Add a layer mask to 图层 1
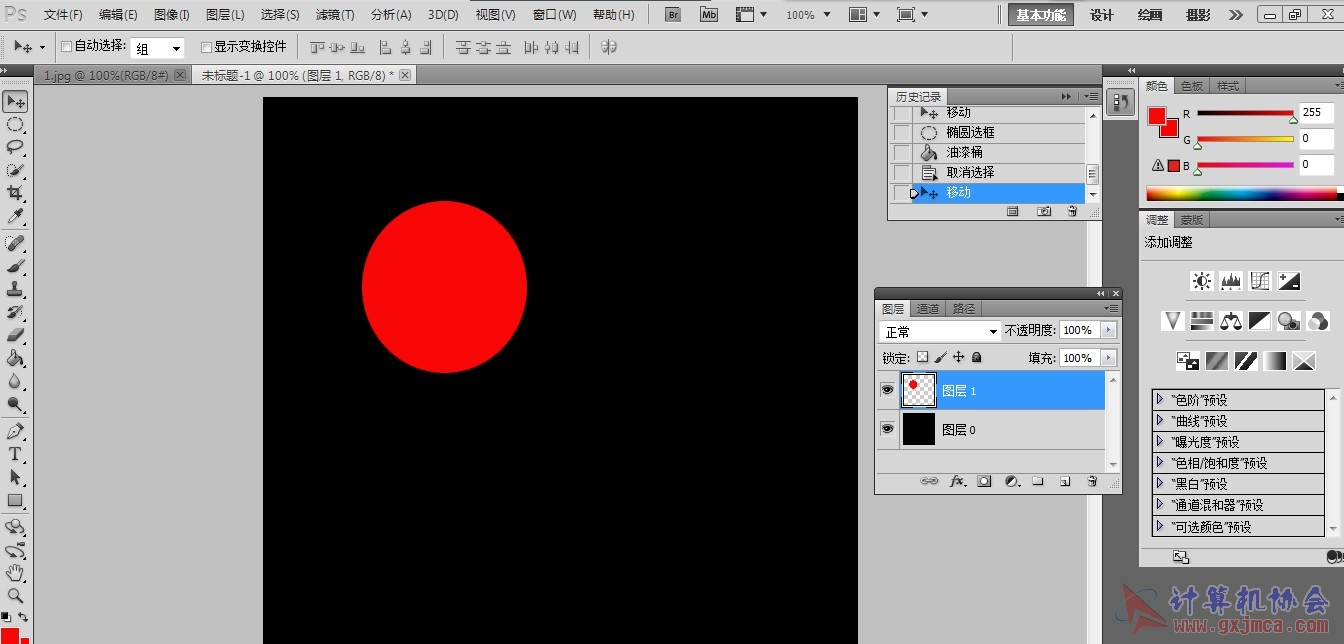 pyautogui.click(x=984, y=481)
